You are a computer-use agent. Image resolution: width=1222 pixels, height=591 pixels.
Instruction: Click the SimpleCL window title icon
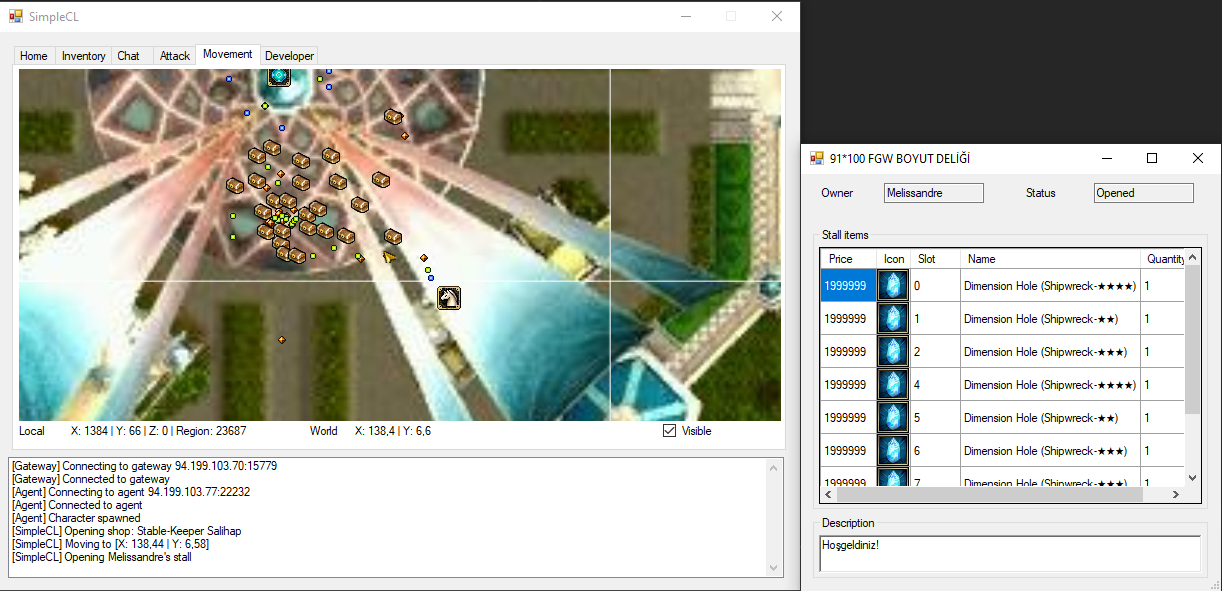[x=16, y=16]
